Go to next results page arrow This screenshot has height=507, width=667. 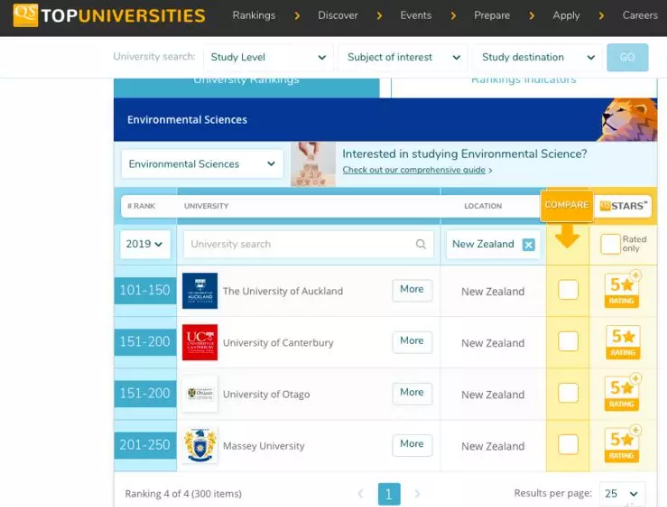pos(417,494)
